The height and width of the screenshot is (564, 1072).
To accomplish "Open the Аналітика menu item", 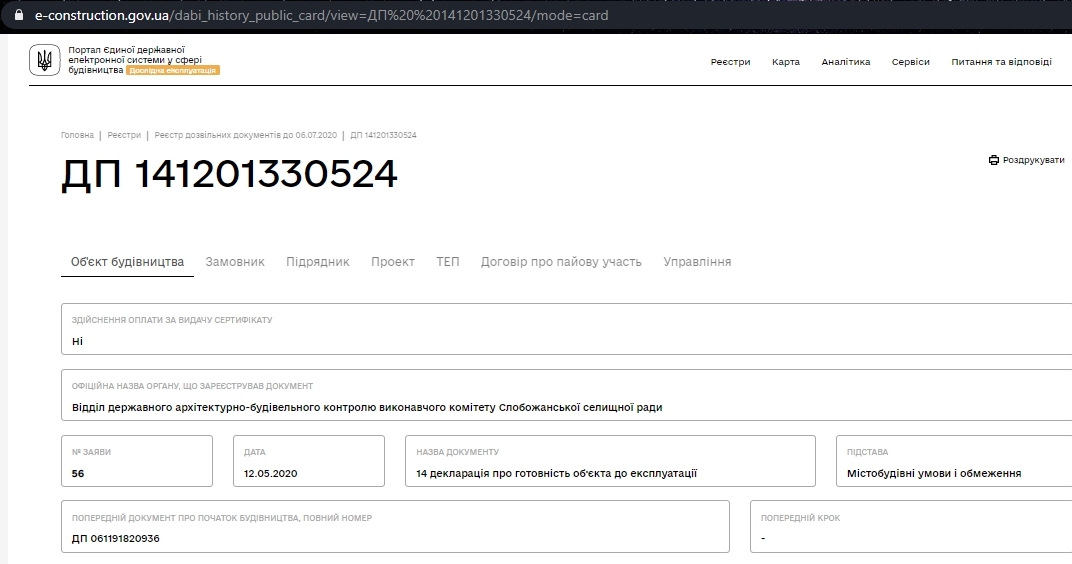I will pyautogui.click(x=846, y=62).
